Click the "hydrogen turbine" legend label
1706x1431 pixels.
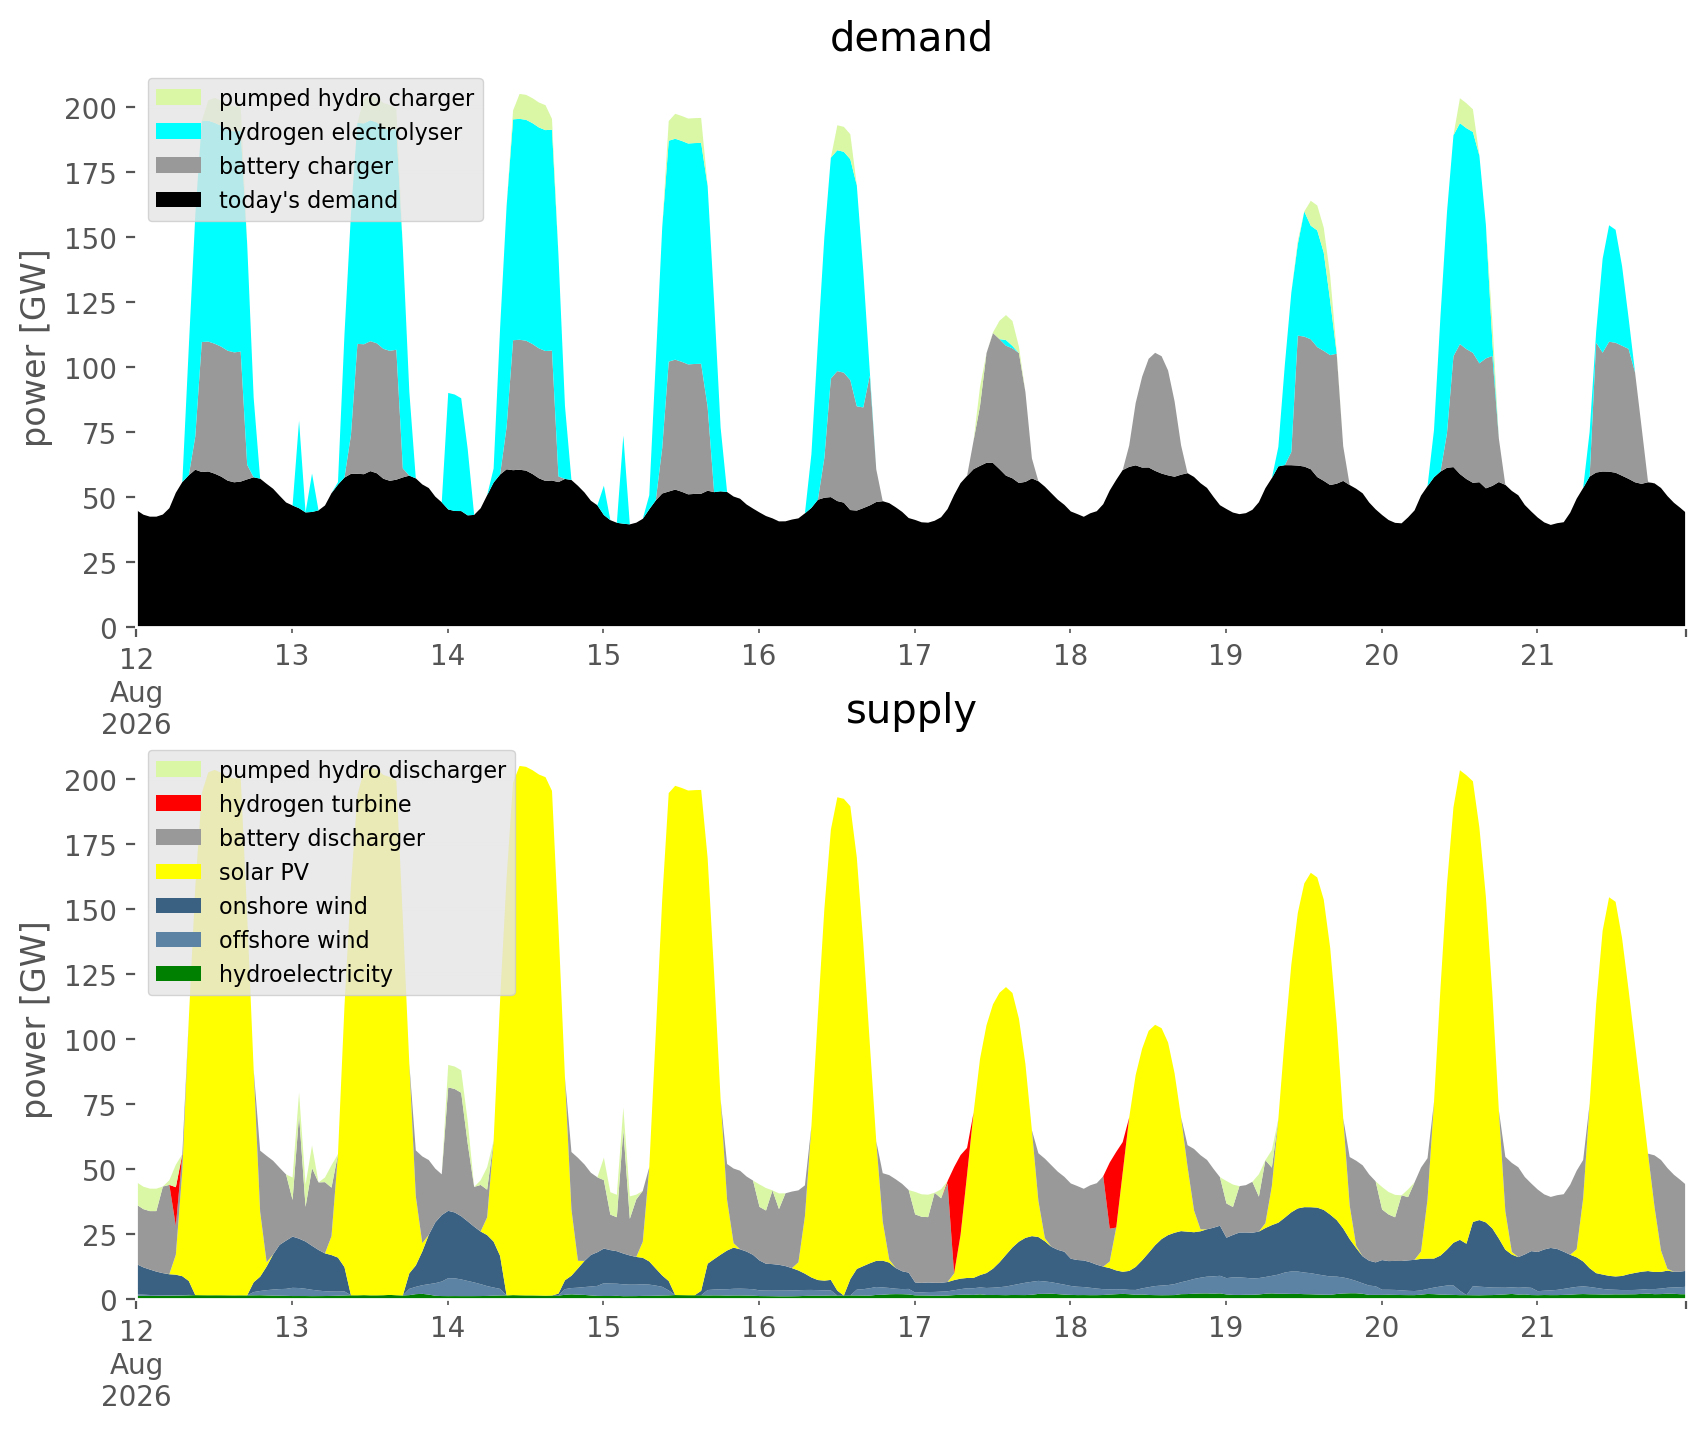pos(315,805)
